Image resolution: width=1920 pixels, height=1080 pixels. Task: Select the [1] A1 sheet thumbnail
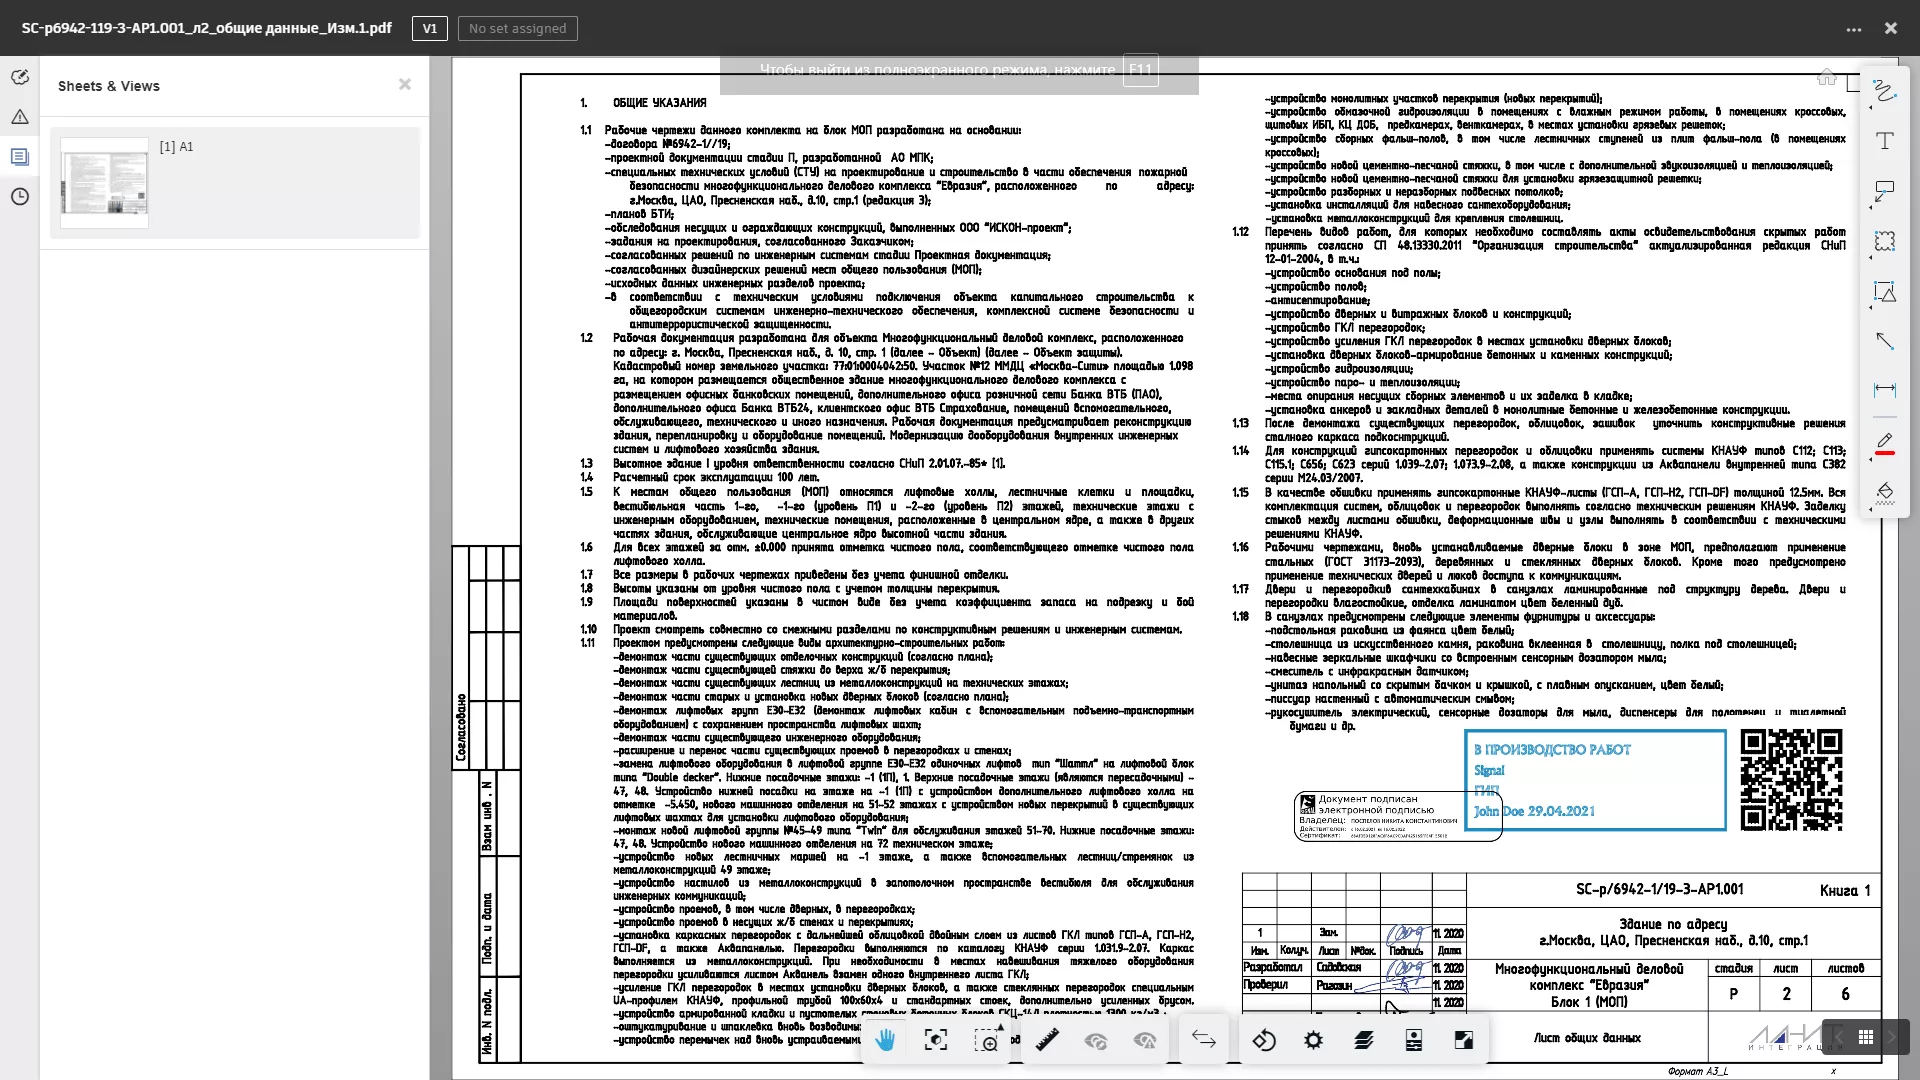(x=104, y=183)
